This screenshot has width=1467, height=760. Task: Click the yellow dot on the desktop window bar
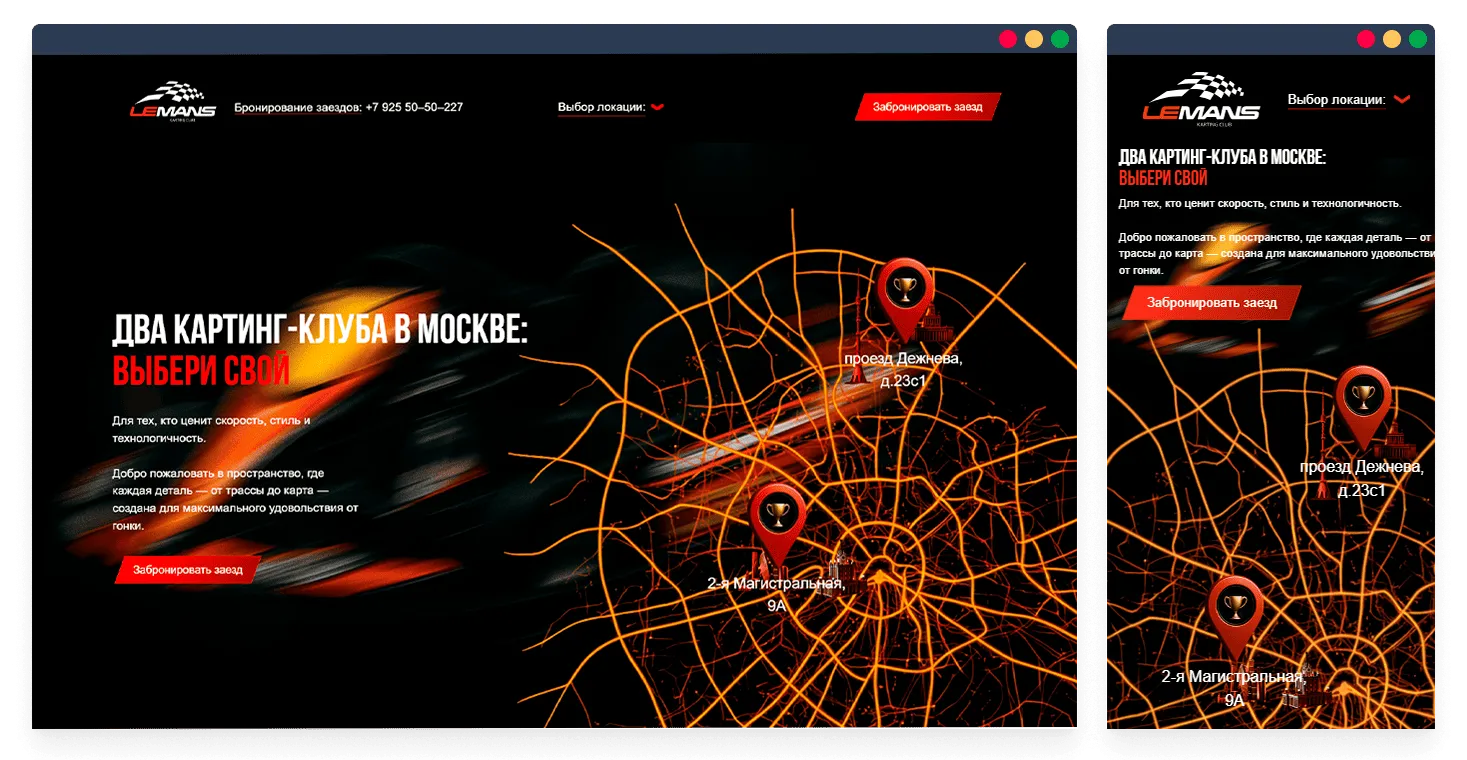tap(1034, 39)
